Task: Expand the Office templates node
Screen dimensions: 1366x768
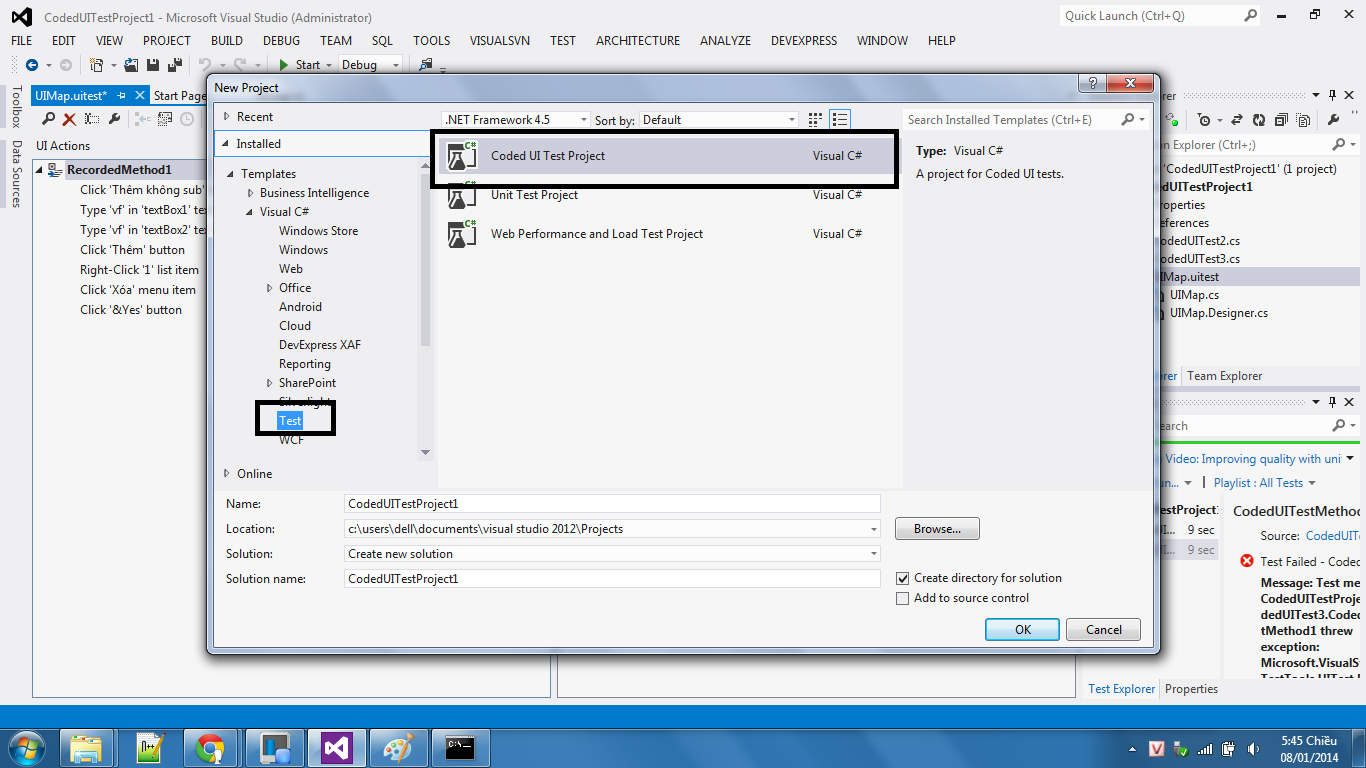Action: pyautogui.click(x=270, y=288)
